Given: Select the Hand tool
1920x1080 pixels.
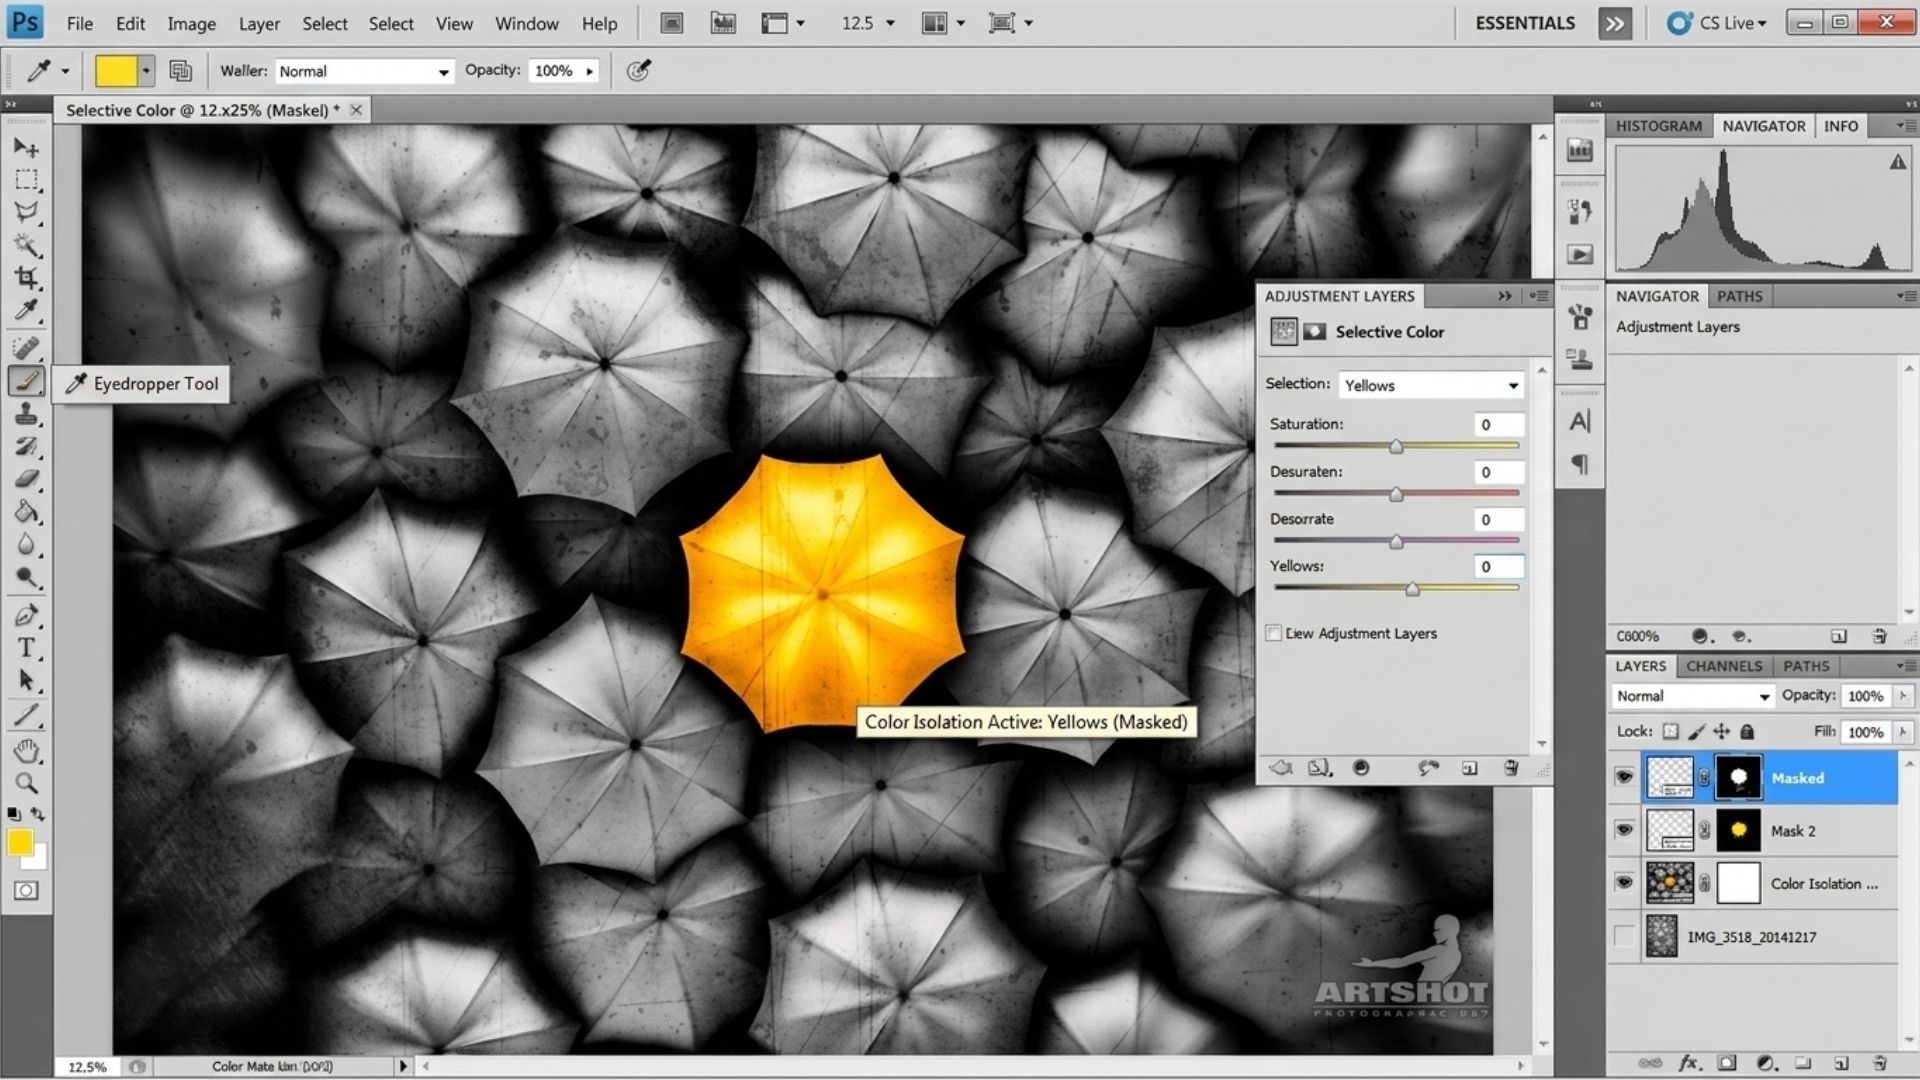Looking at the screenshot, I should coord(26,750).
